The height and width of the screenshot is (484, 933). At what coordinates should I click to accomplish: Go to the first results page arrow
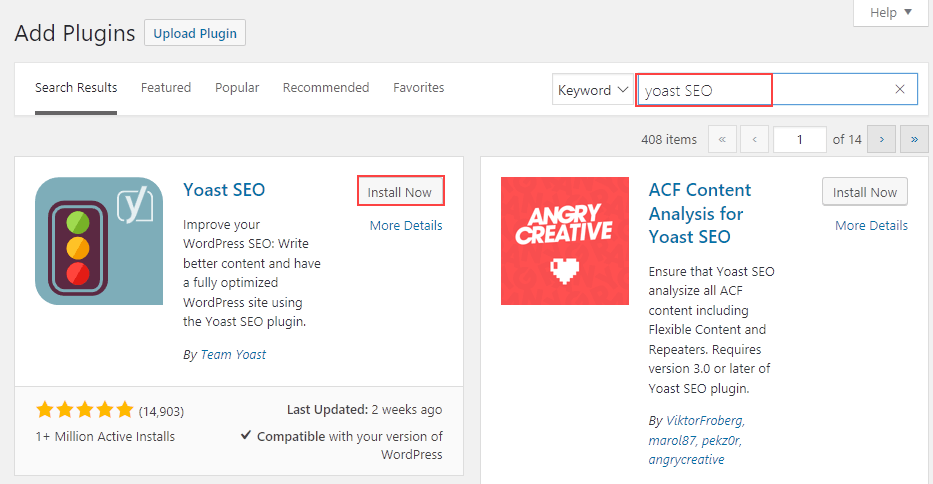pyautogui.click(x=722, y=139)
